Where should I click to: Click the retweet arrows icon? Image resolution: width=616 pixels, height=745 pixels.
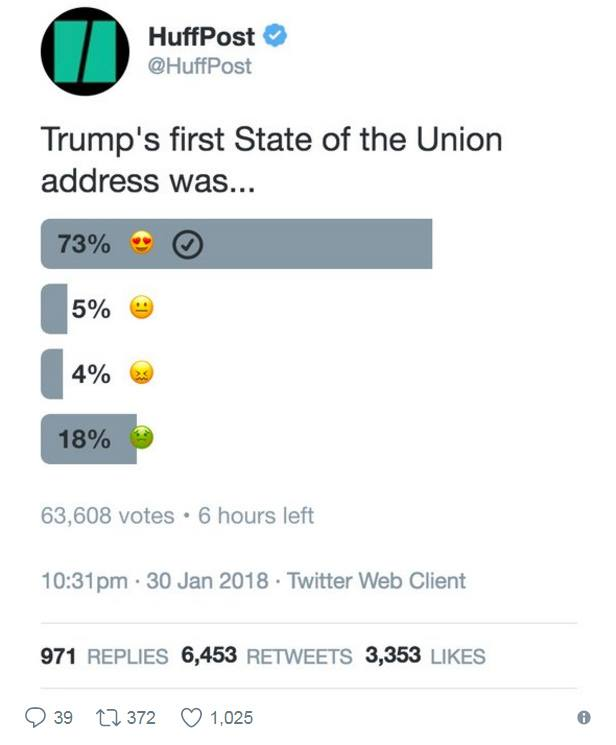106,717
